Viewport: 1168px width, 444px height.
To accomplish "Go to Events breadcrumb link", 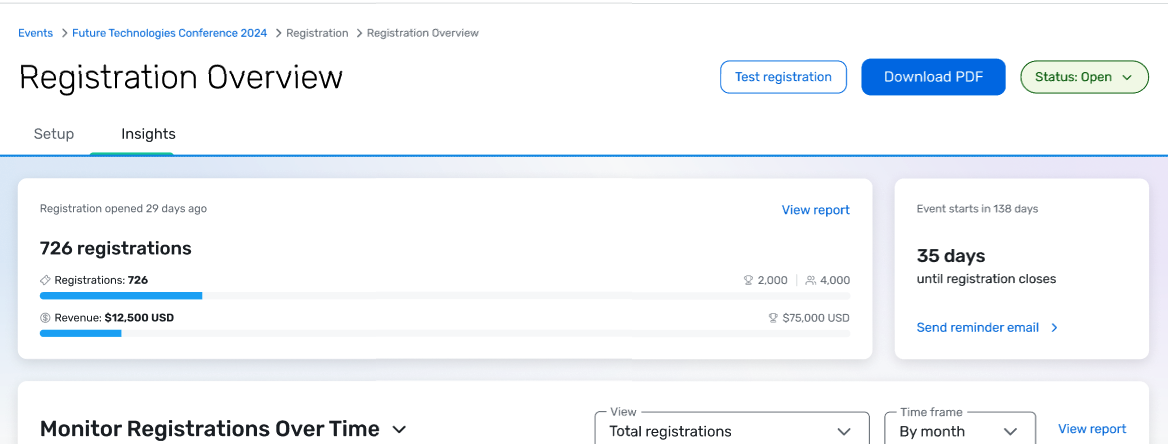I will click(x=36, y=33).
